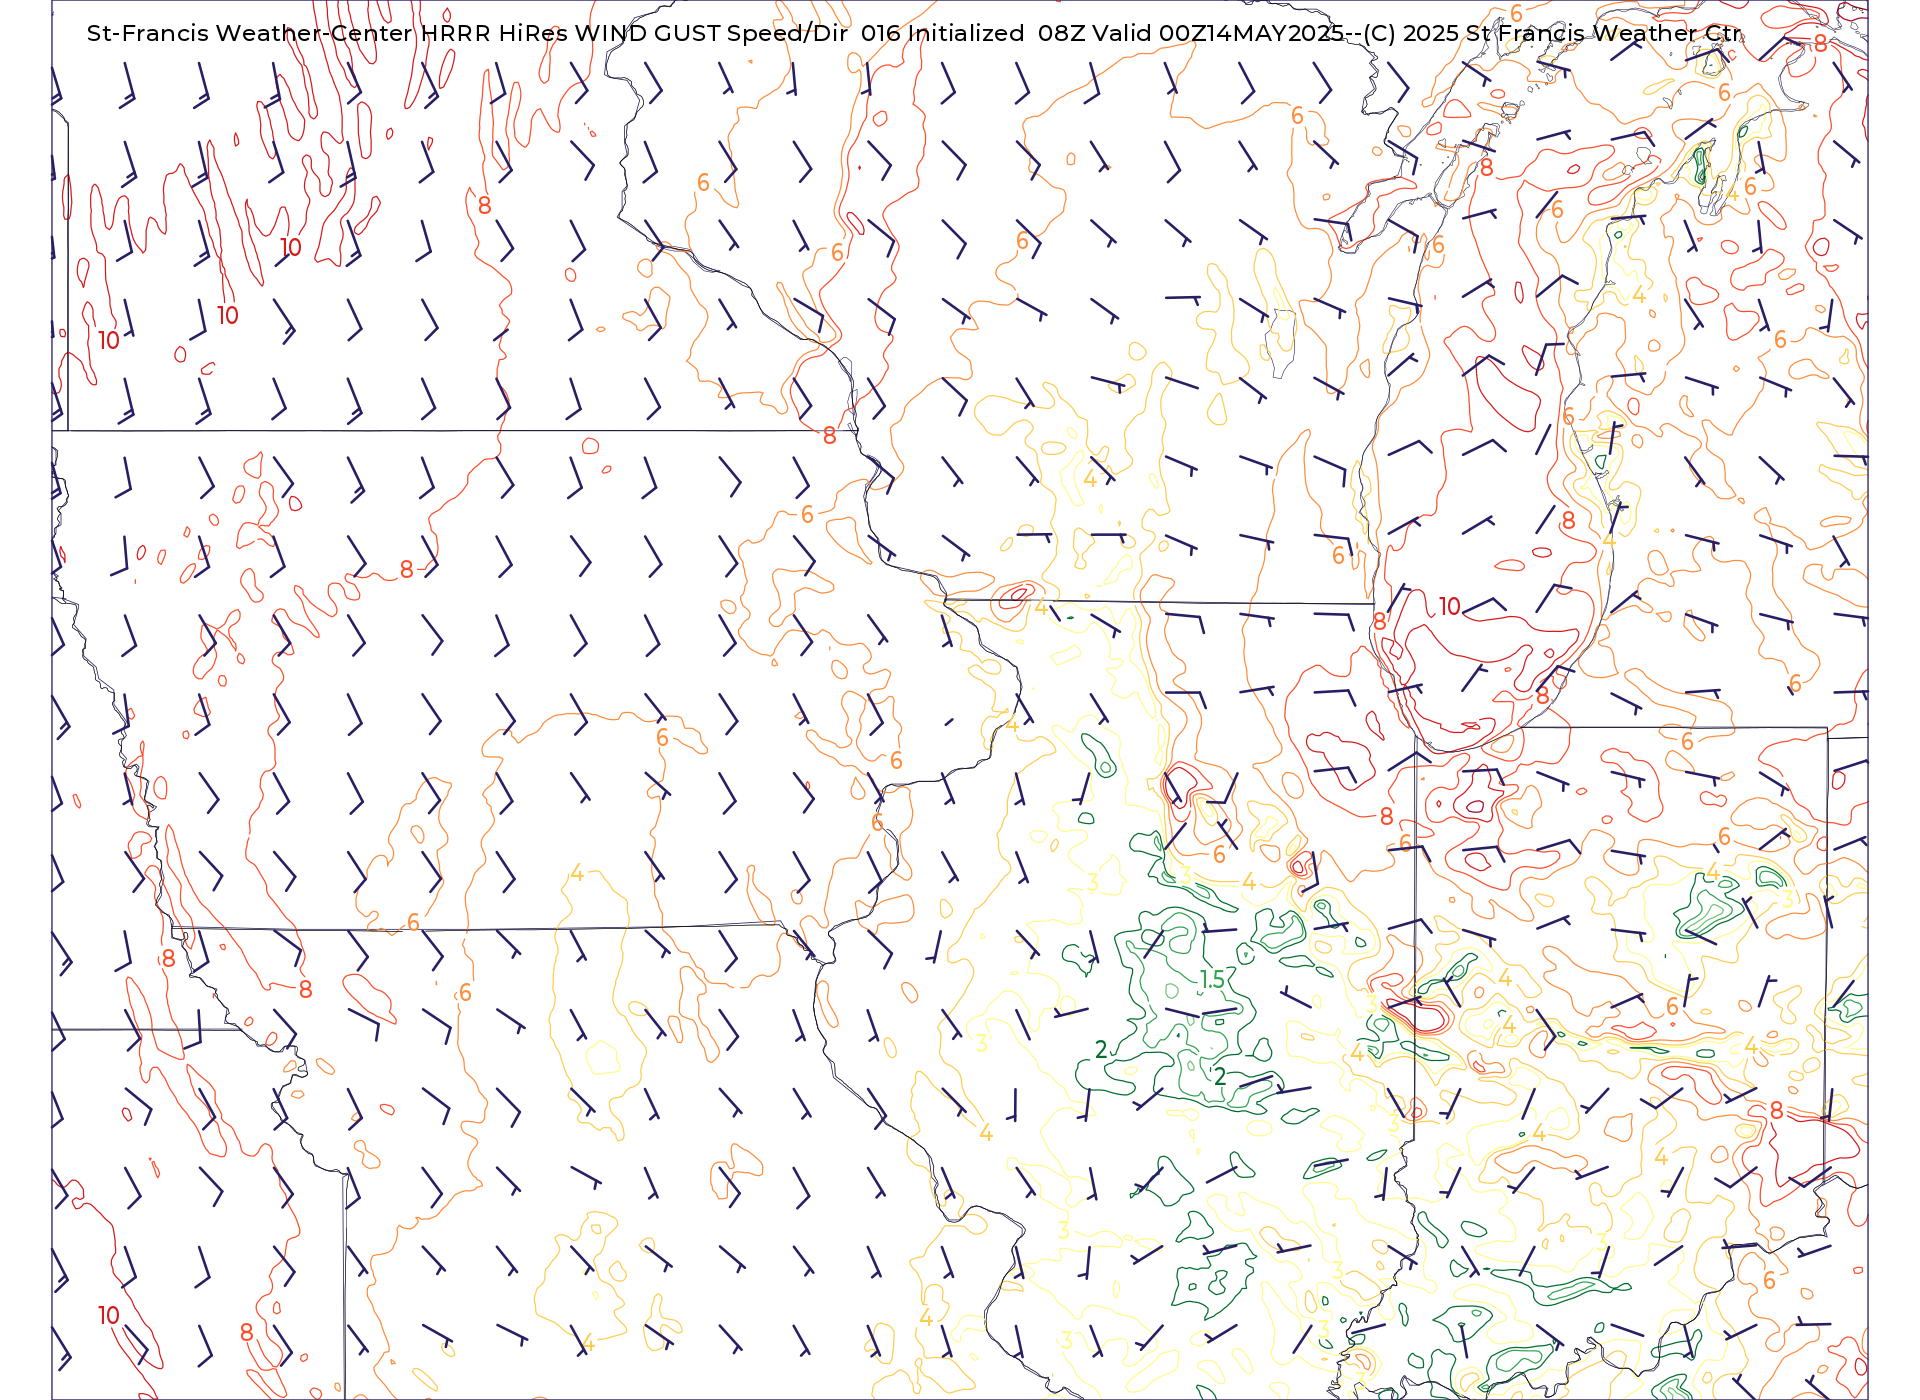
Task: Click the "016 Initialized 08Z" header text
Action: (972, 33)
